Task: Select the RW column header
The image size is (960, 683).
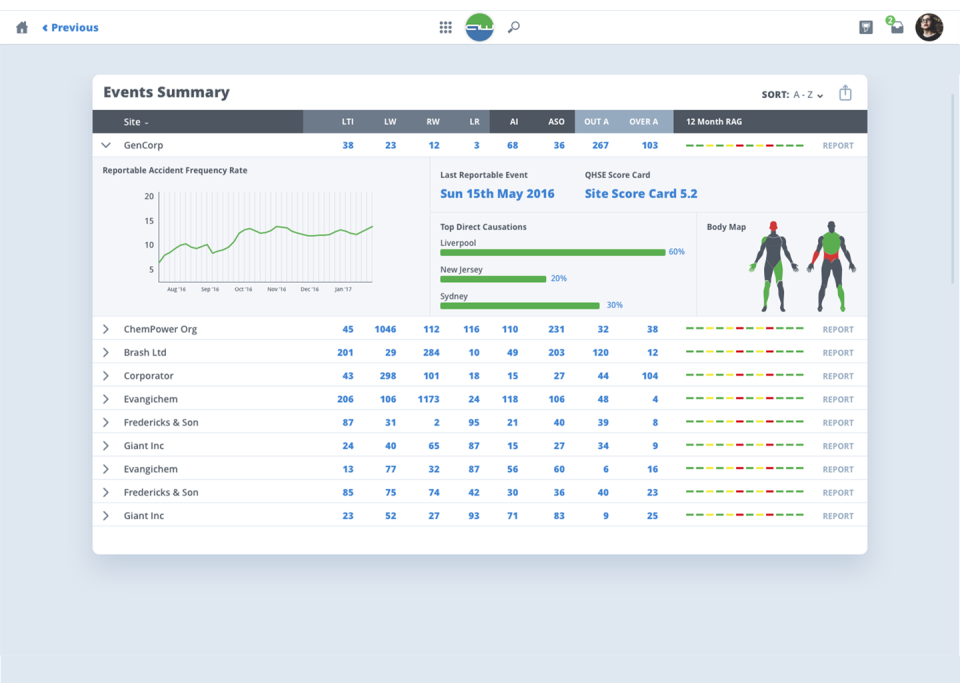Action: [x=433, y=122]
